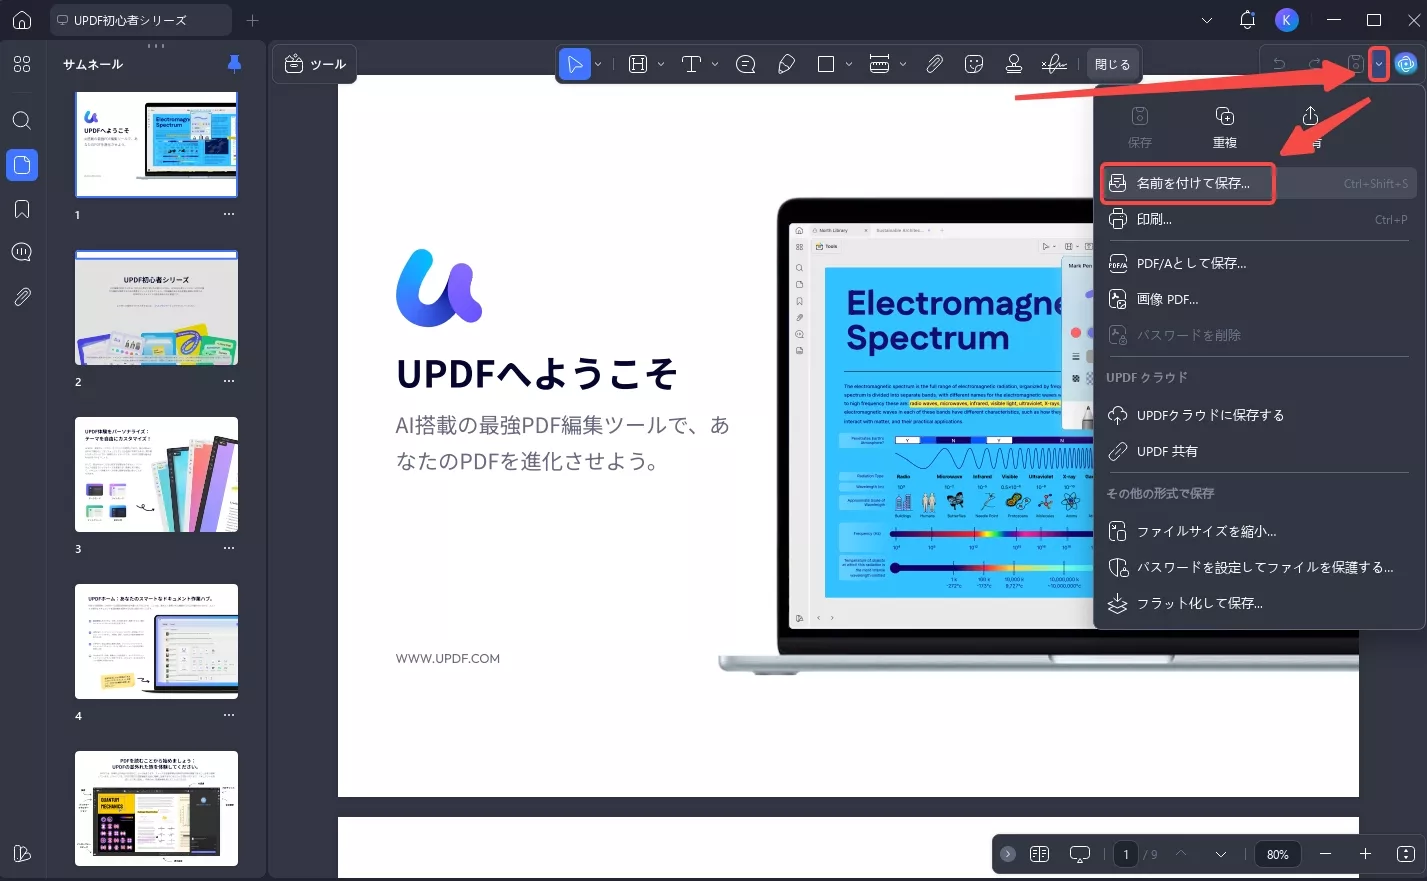The height and width of the screenshot is (881, 1427).
Task: Expand text tool options arrow
Action: click(715, 64)
